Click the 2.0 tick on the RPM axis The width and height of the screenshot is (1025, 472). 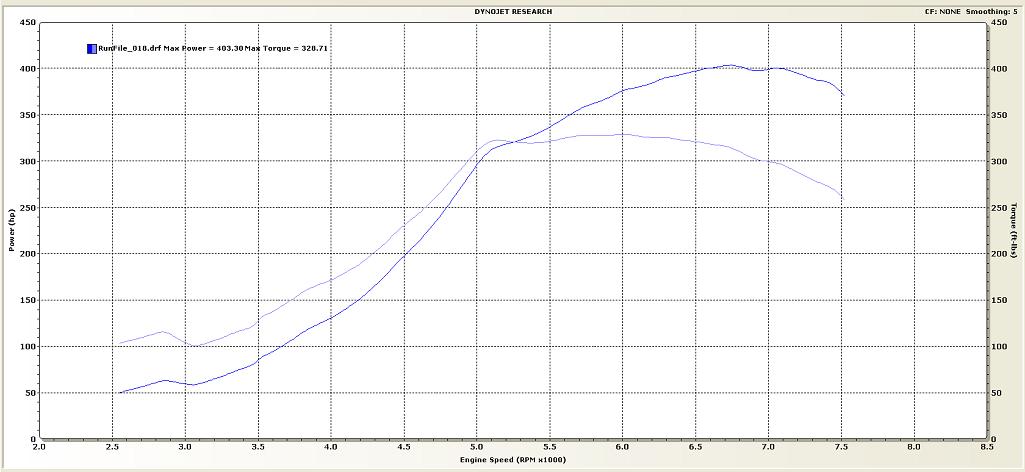tap(39, 447)
